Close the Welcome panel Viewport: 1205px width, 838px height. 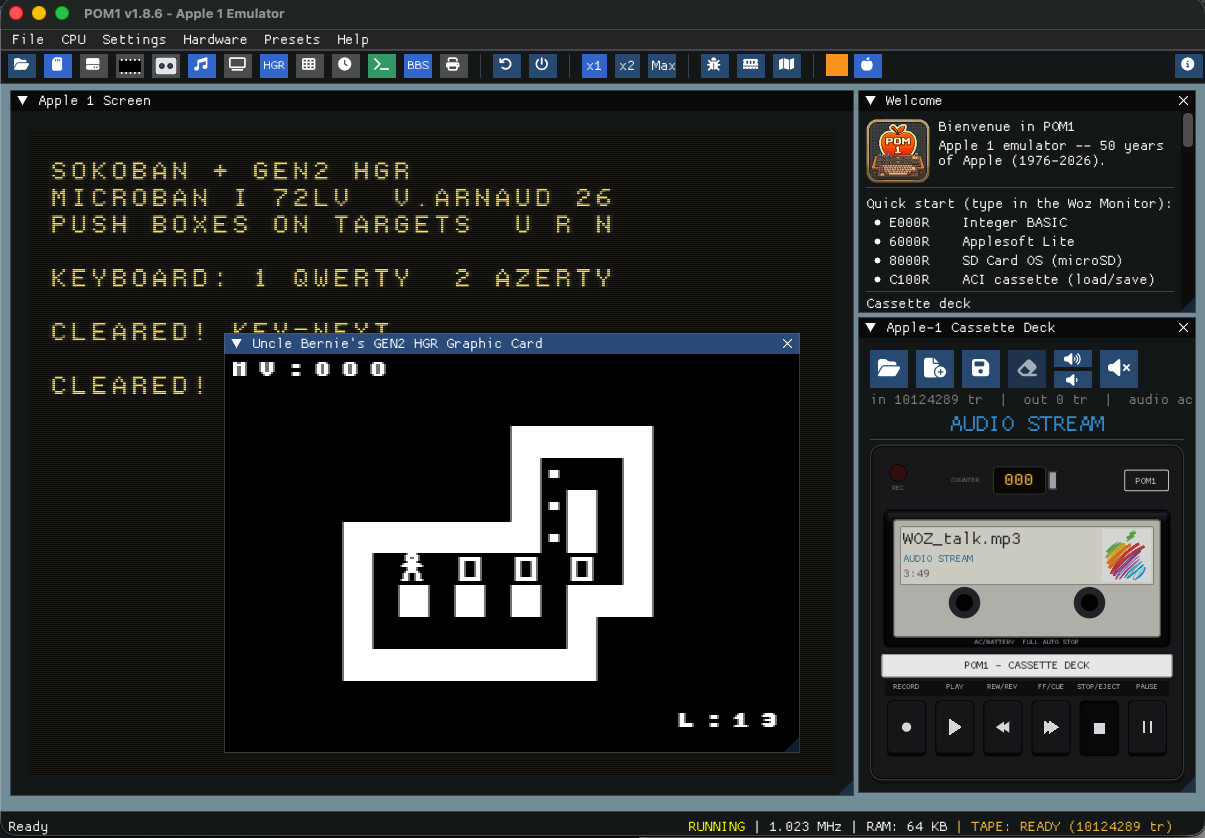(1184, 100)
